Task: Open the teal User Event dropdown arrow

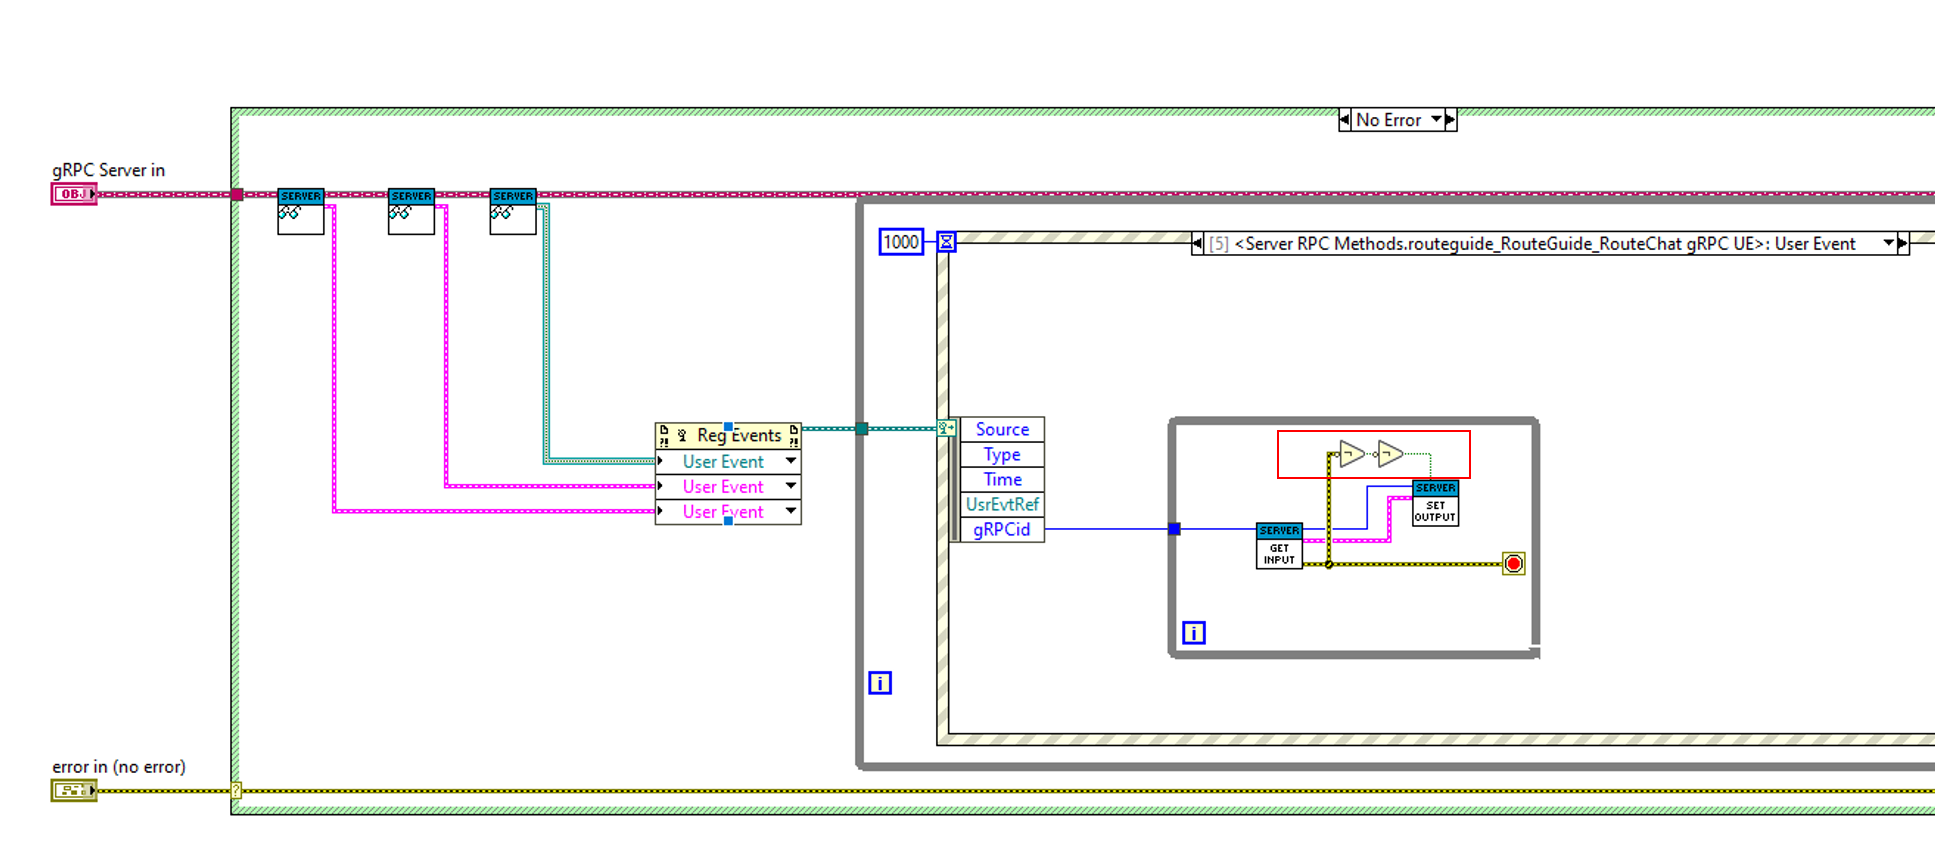Action: coord(790,461)
